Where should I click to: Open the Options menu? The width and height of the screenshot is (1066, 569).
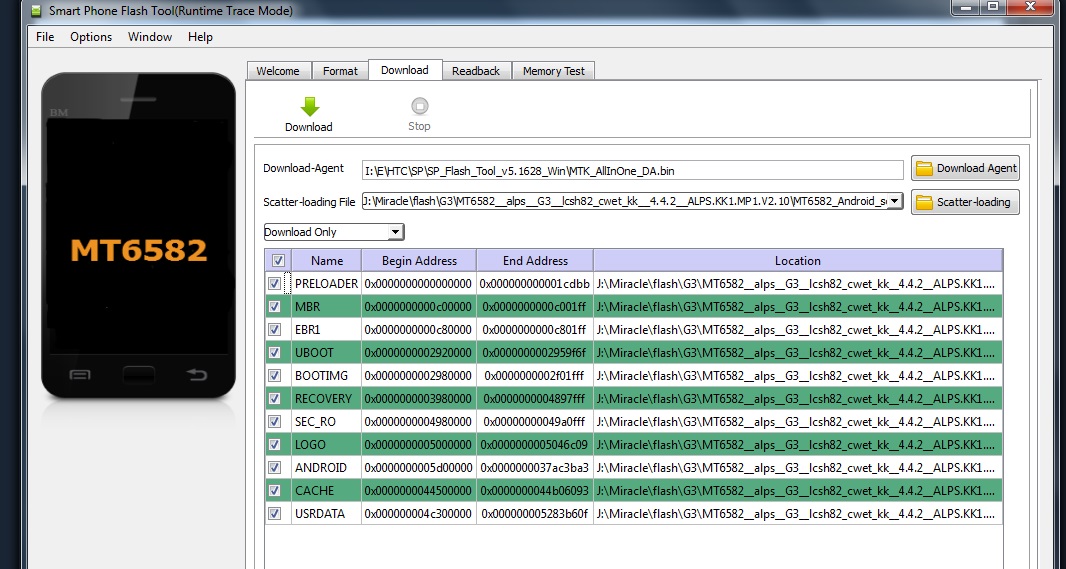pos(91,37)
